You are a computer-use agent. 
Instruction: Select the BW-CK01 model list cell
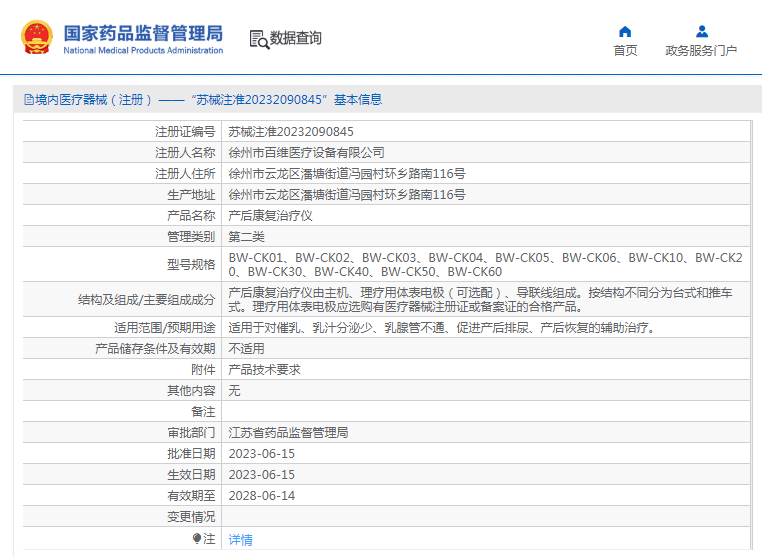click(485, 264)
